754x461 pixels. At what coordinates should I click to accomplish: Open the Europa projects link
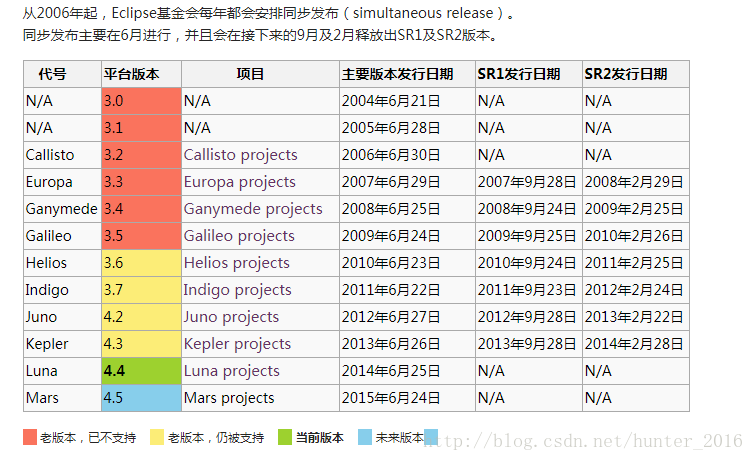[x=239, y=182]
